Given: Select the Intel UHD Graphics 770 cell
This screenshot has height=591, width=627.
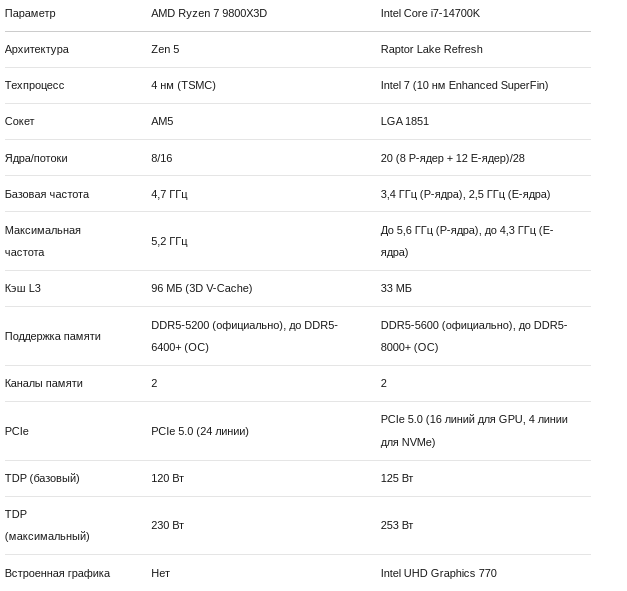Looking at the screenshot, I should click(x=438, y=573).
